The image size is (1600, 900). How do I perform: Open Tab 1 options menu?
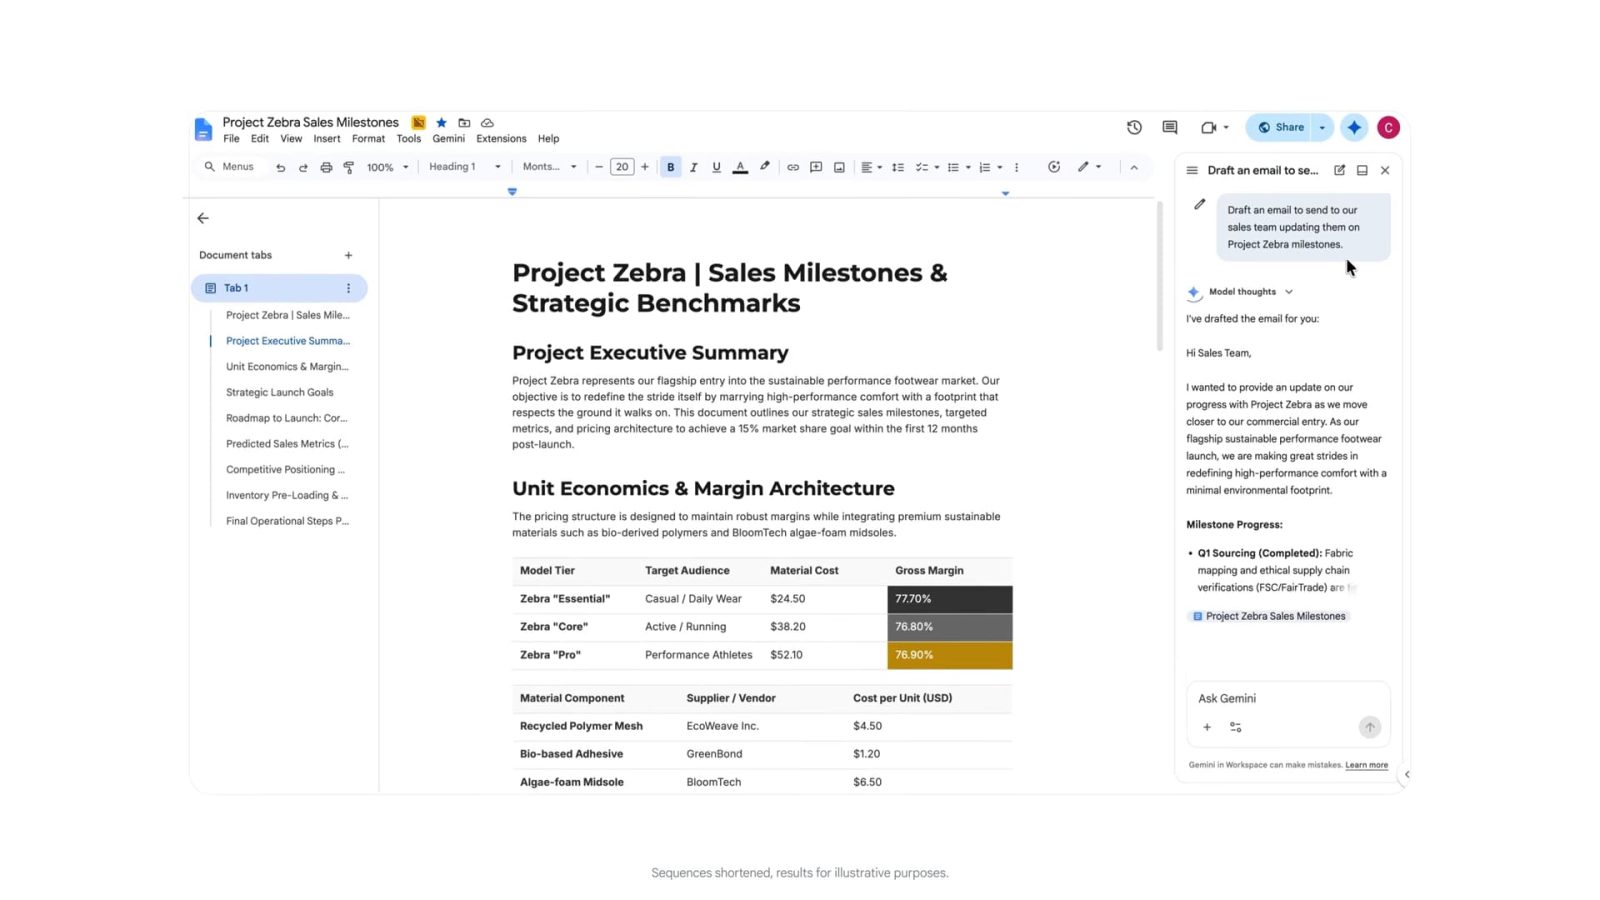click(x=348, y=288)
